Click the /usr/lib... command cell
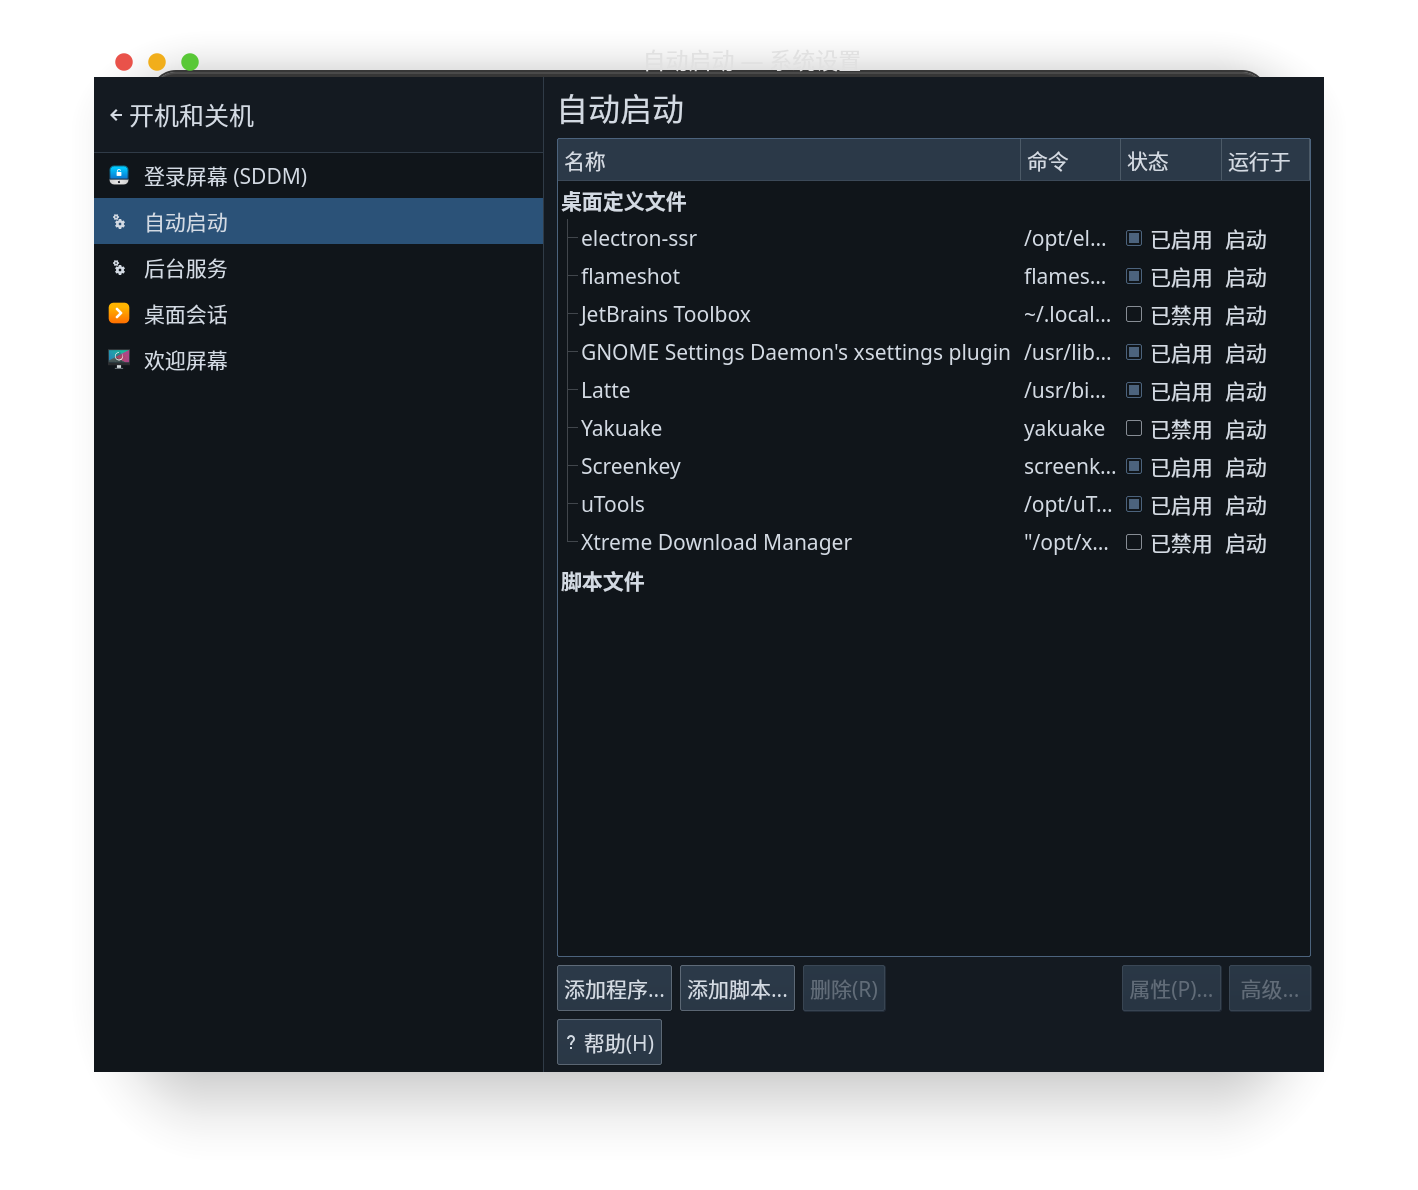This screenshot has width=1418, height=1190. 1068,353
